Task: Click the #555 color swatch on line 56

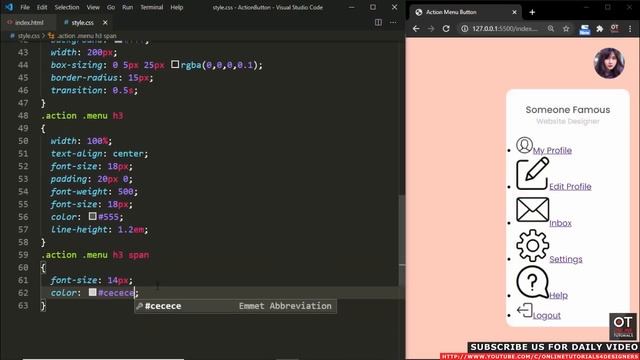Action: (x=93, y=216)
